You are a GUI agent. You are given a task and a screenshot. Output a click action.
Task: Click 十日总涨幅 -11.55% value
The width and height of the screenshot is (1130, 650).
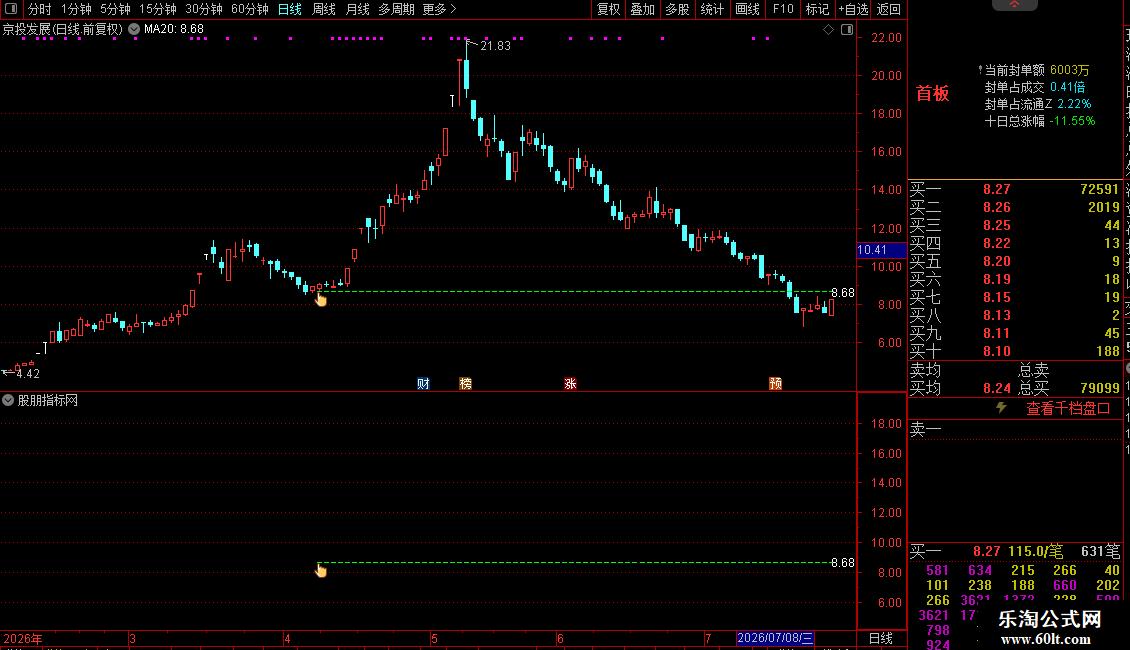pyautogui.click(x=1072, y=121)
